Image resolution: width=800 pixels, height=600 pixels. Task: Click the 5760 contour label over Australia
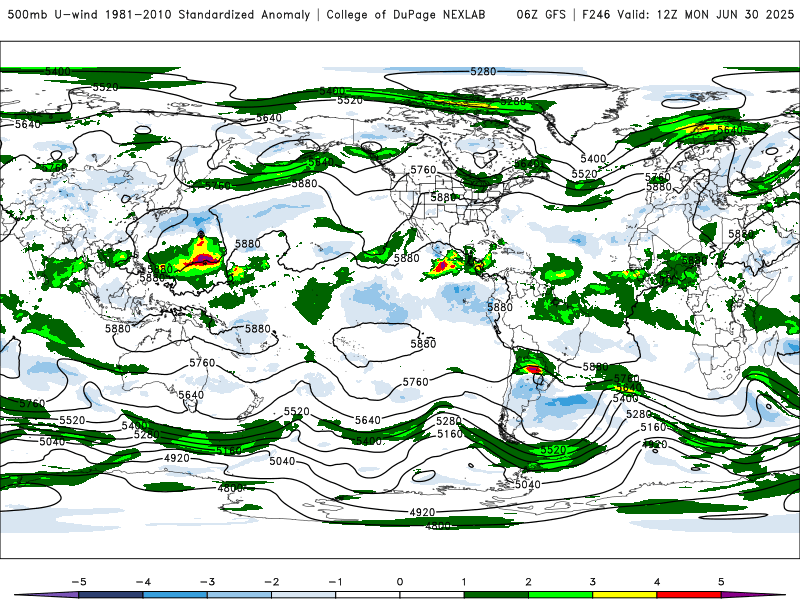[202, 363]
